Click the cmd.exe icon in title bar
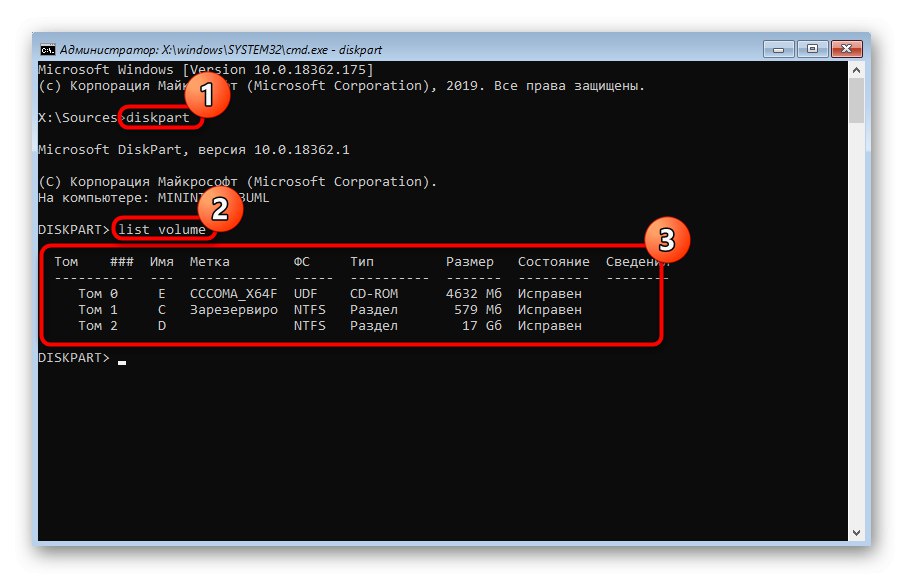Image resolution: width=903 pixels, height=578 pixels. tap(47, 50)
